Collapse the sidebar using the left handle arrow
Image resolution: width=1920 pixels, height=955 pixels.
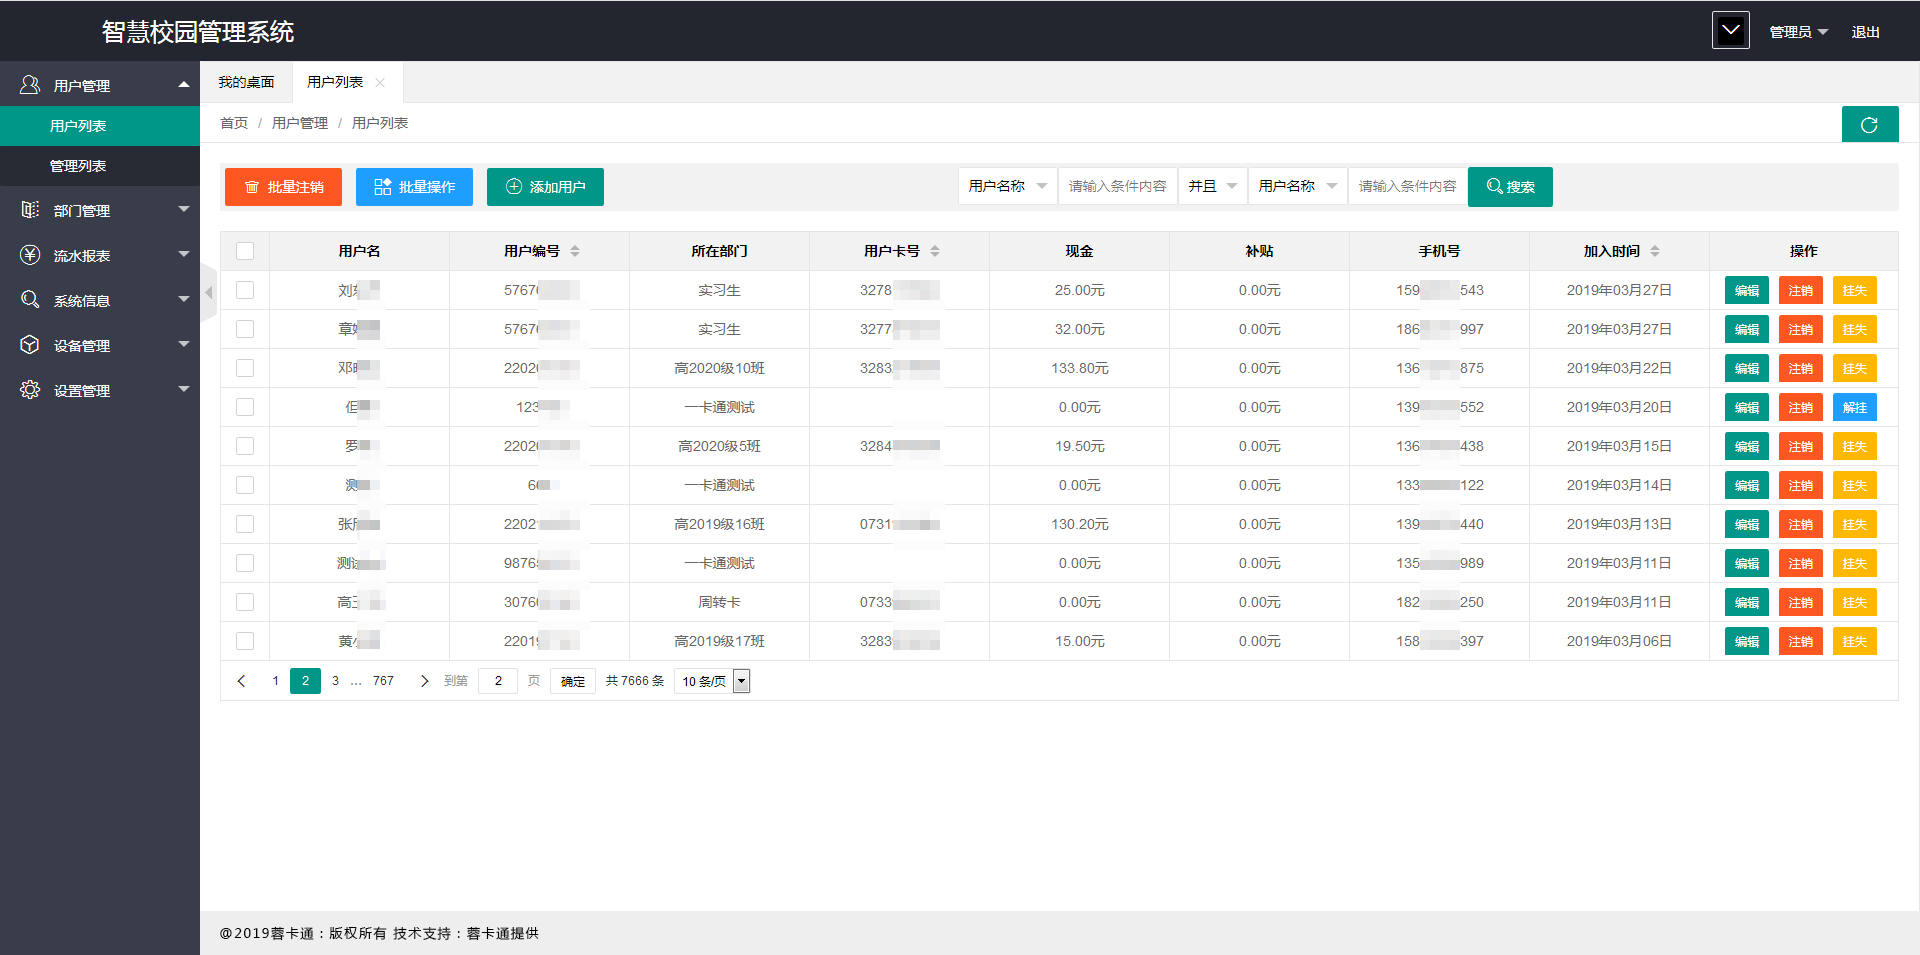pos(208,293)
